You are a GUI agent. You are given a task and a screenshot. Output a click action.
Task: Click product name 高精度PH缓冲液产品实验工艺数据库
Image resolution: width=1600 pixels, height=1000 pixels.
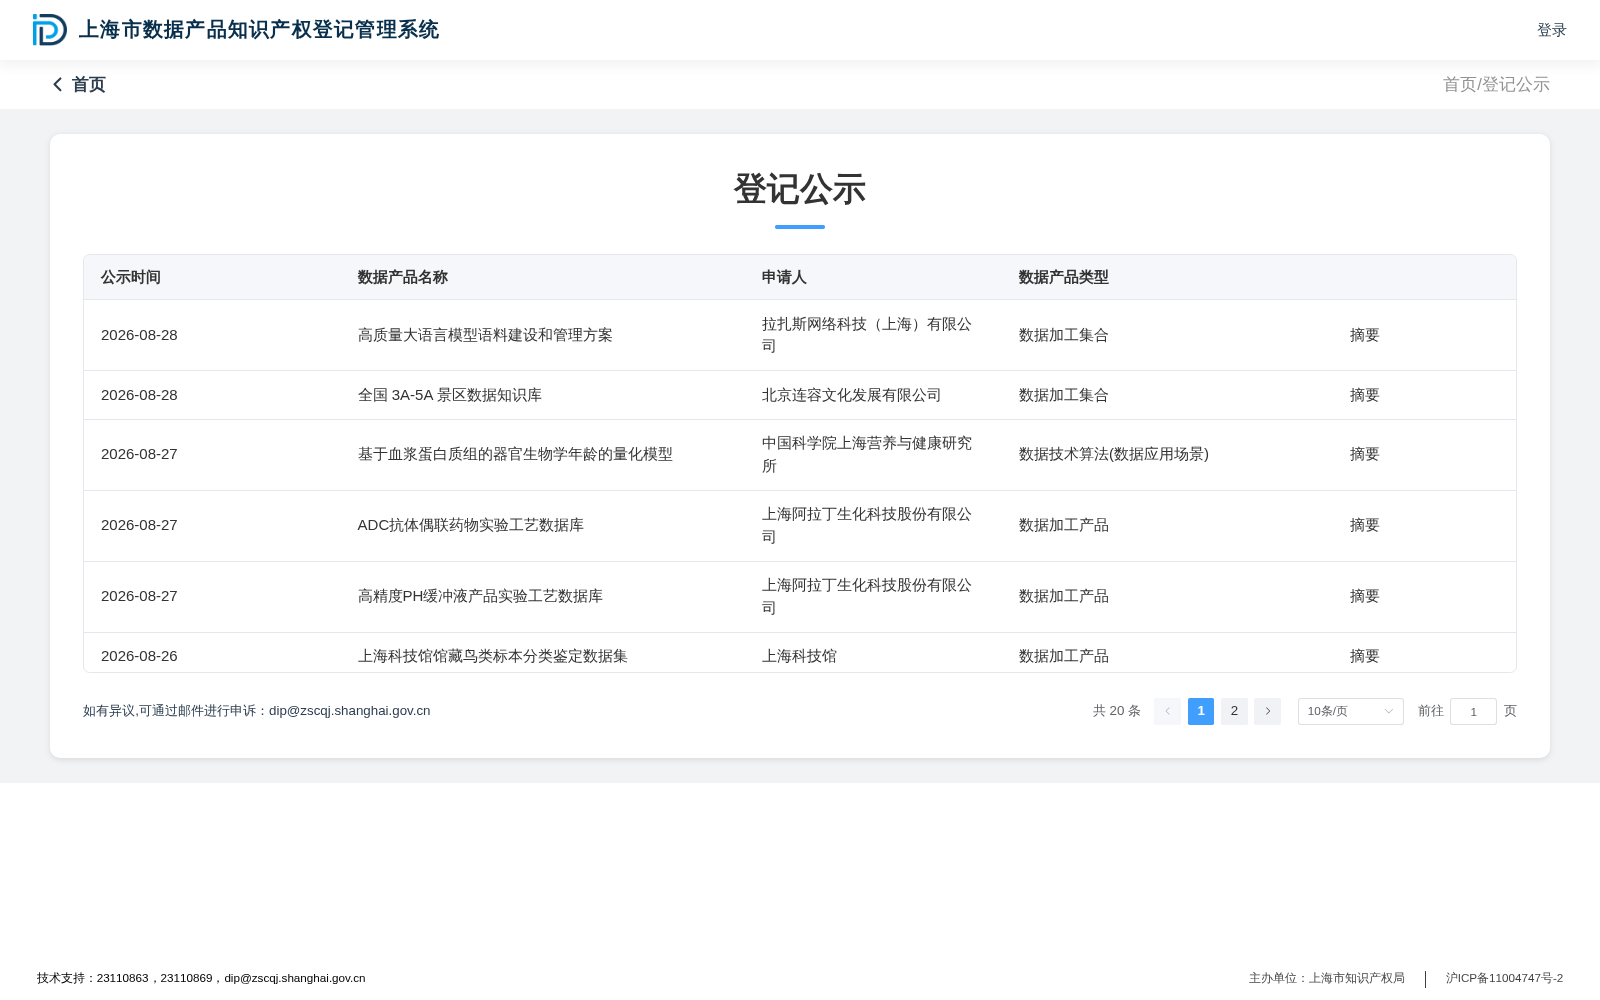[480, 596]
